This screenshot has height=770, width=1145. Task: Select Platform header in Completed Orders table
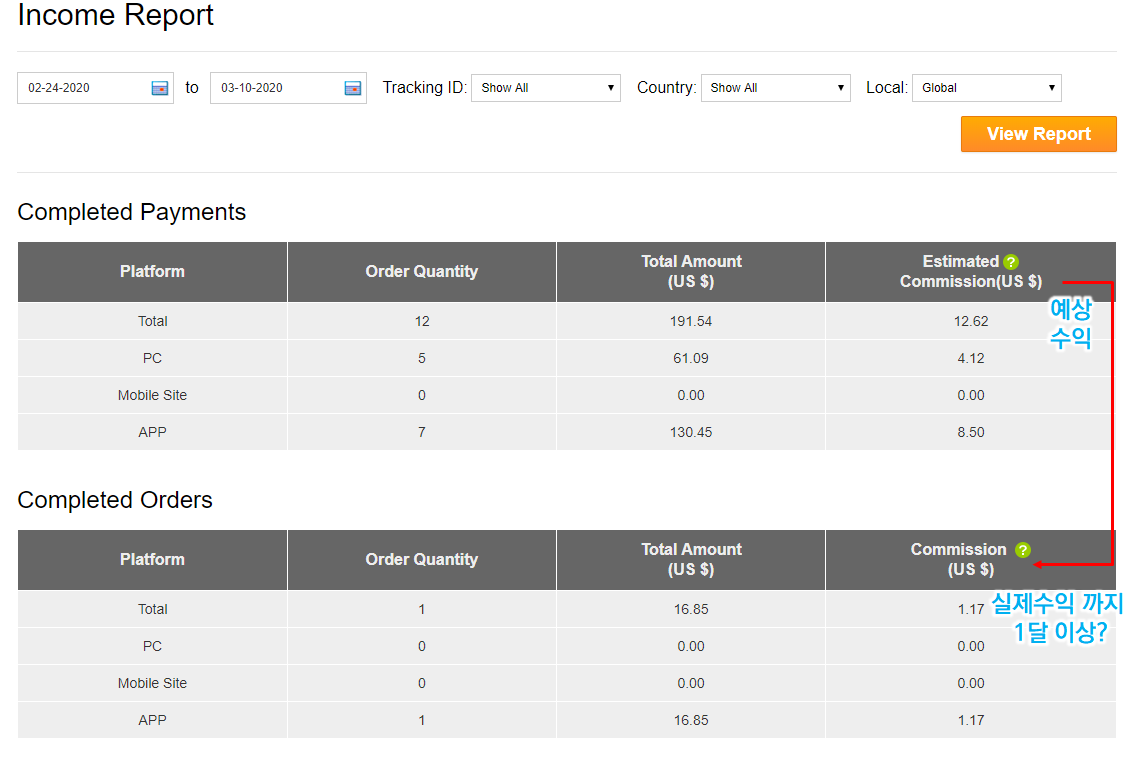click(152, 560)
